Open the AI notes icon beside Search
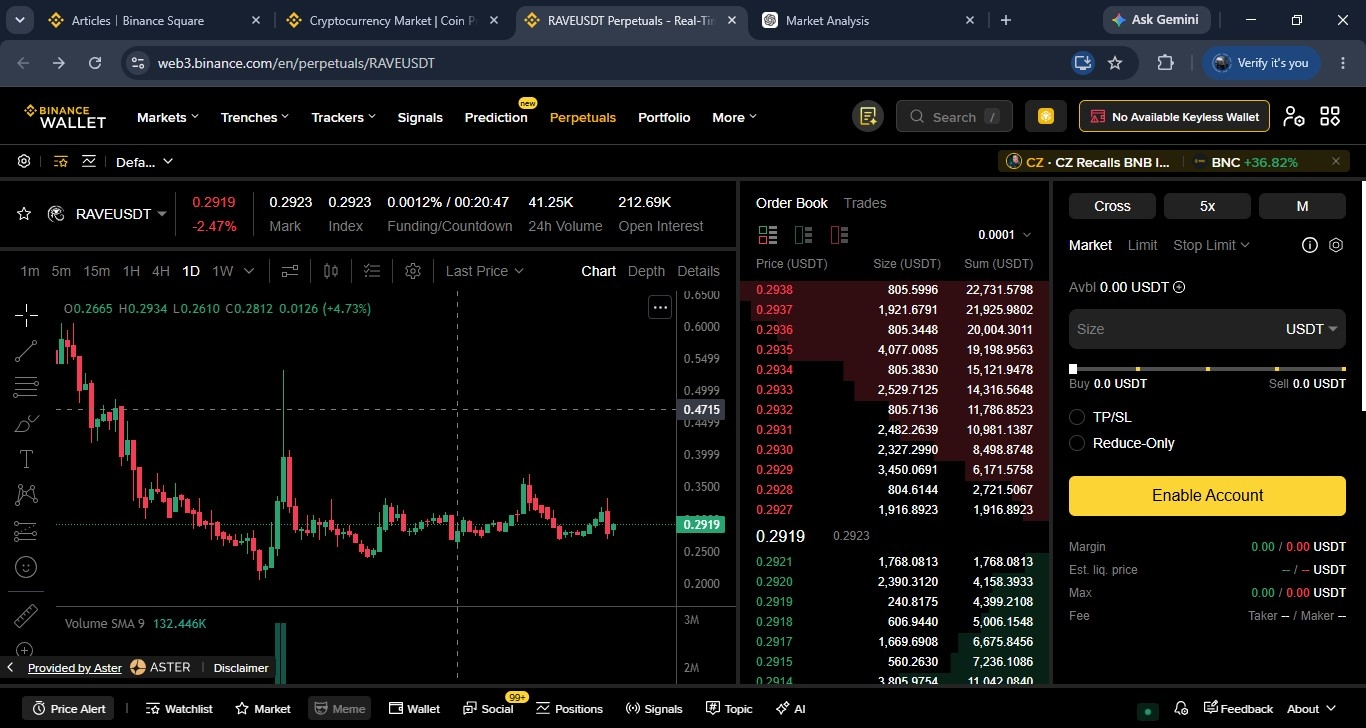The image size is (1366, 728). (x=867, y=117)
